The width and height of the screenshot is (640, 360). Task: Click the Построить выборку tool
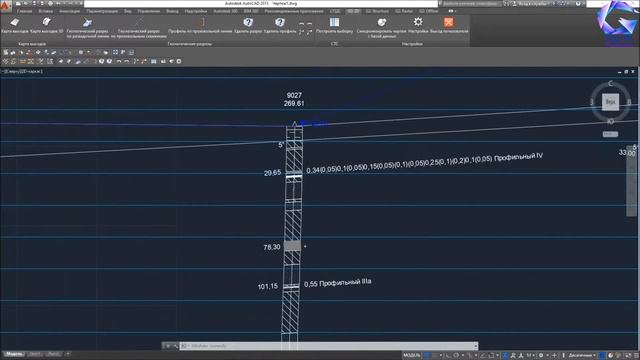pos(334,25)
